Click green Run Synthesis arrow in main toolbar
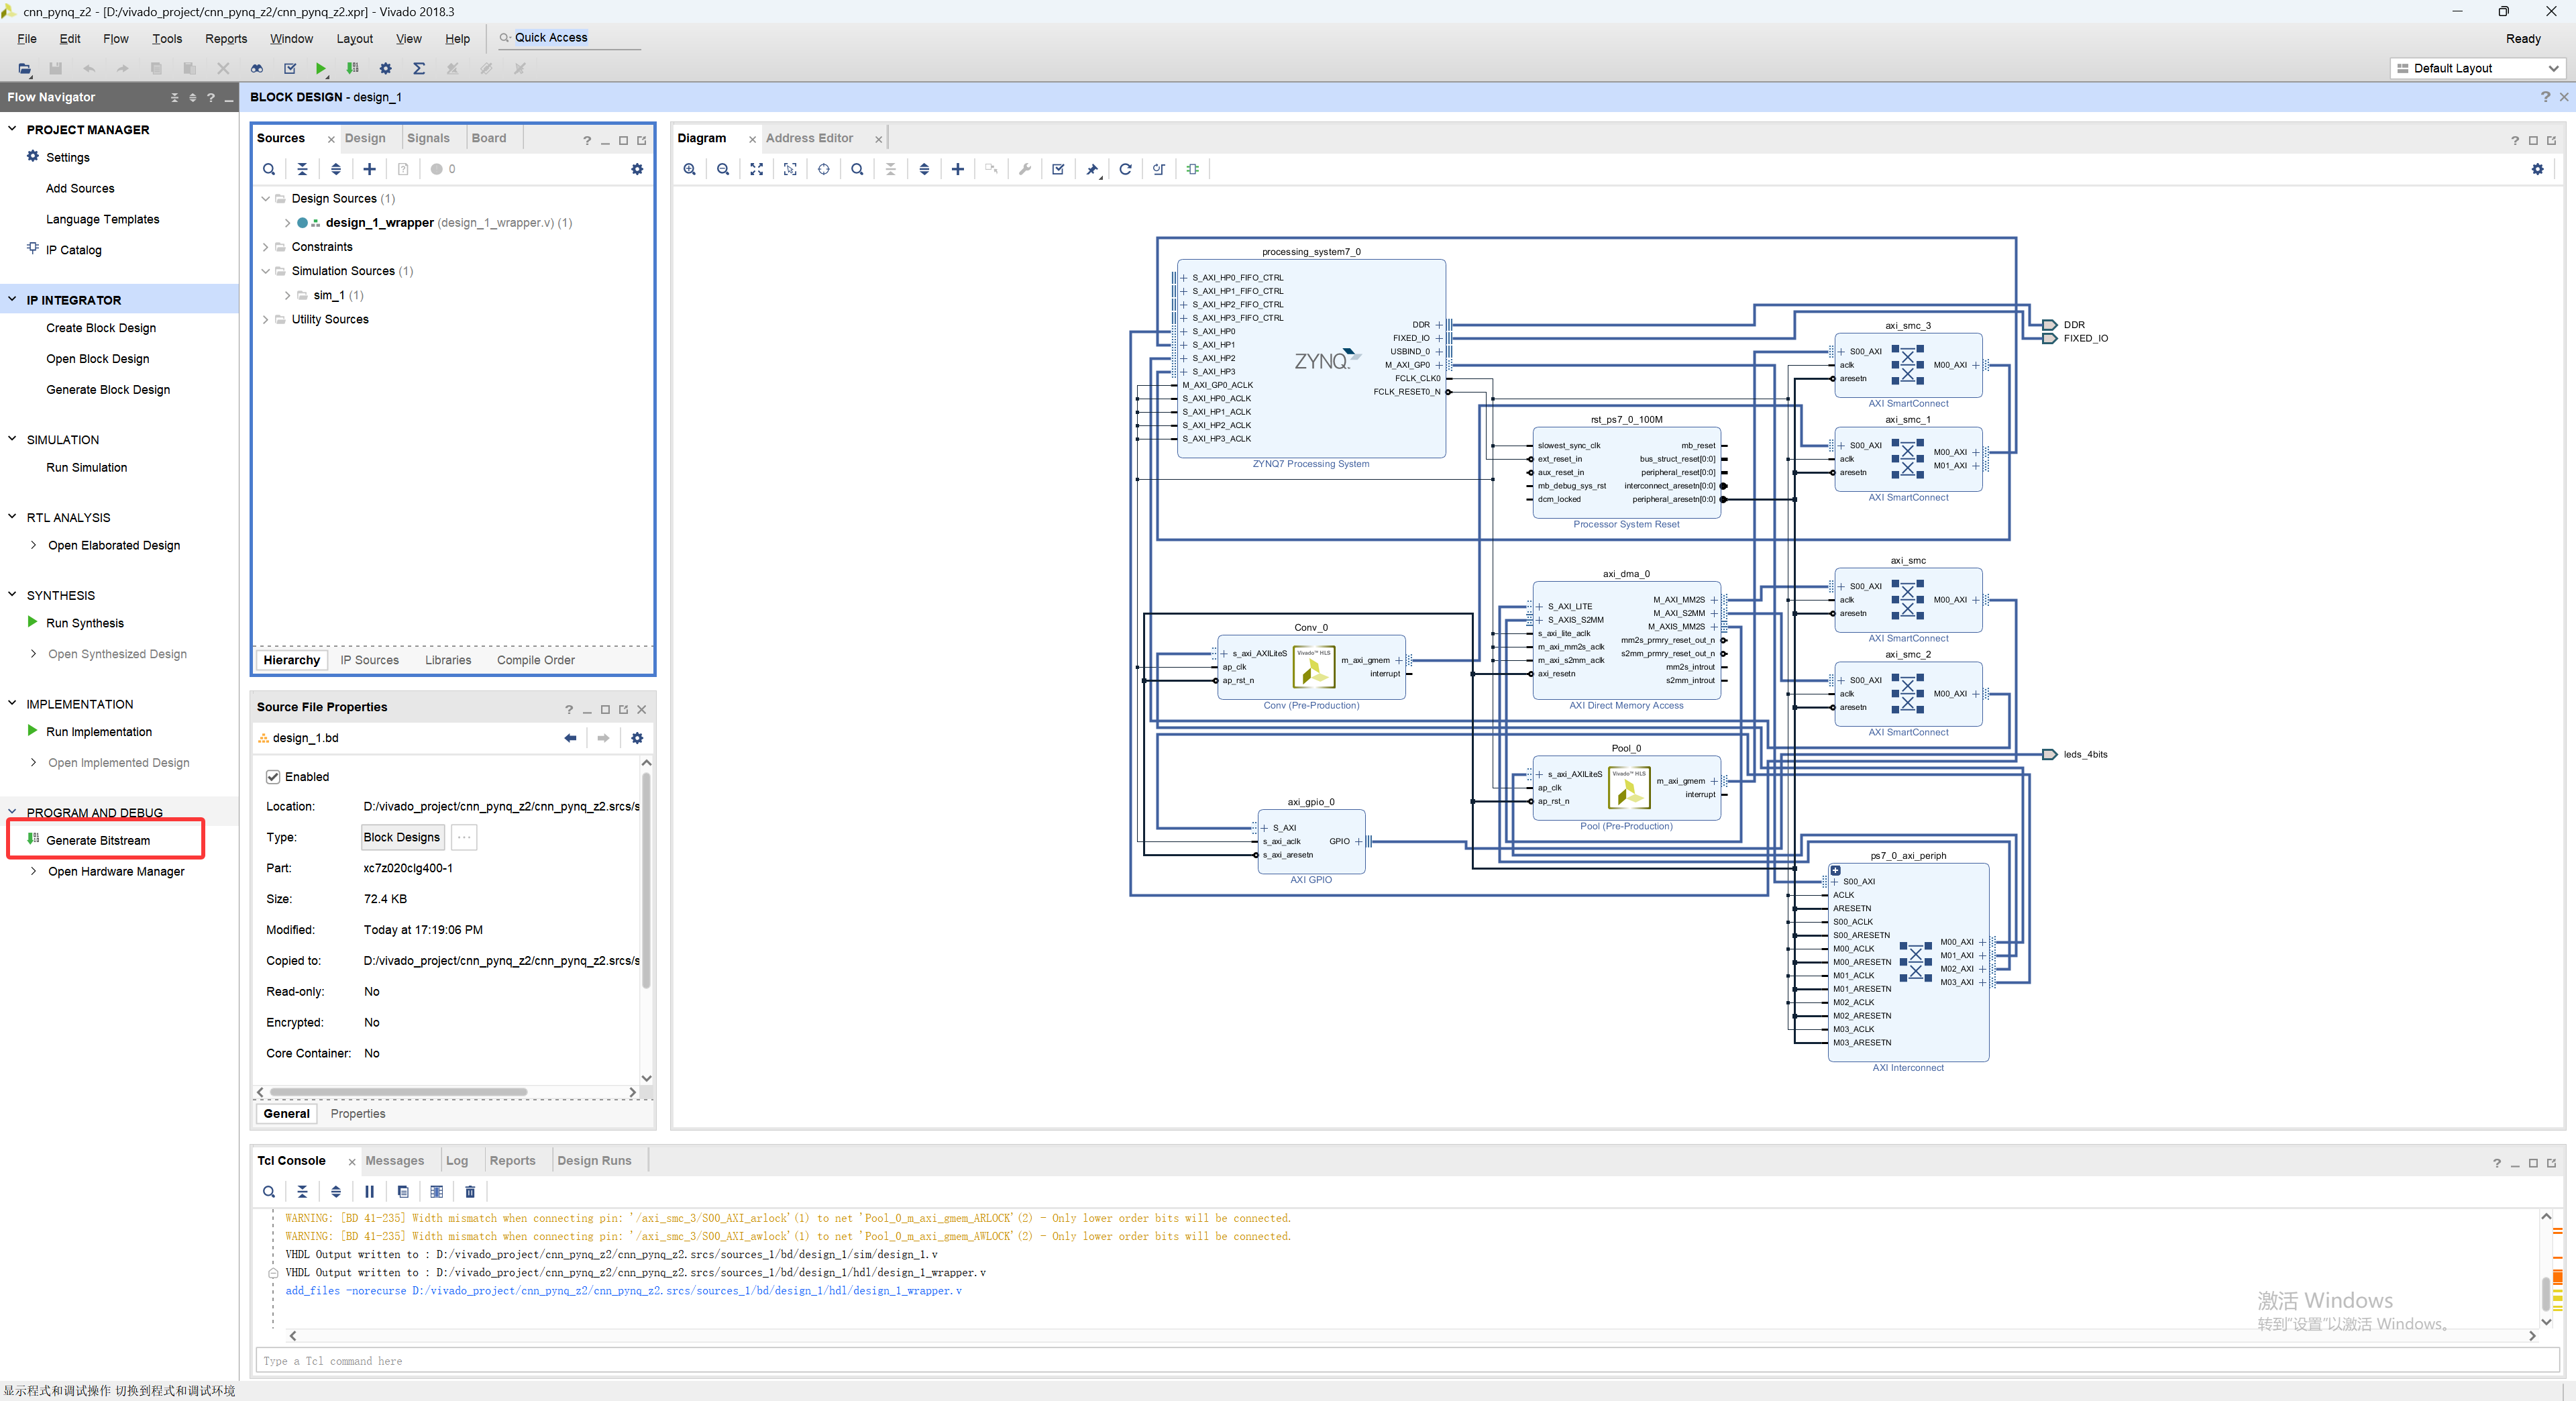The image size is (2576, 1401). (320, 68)
